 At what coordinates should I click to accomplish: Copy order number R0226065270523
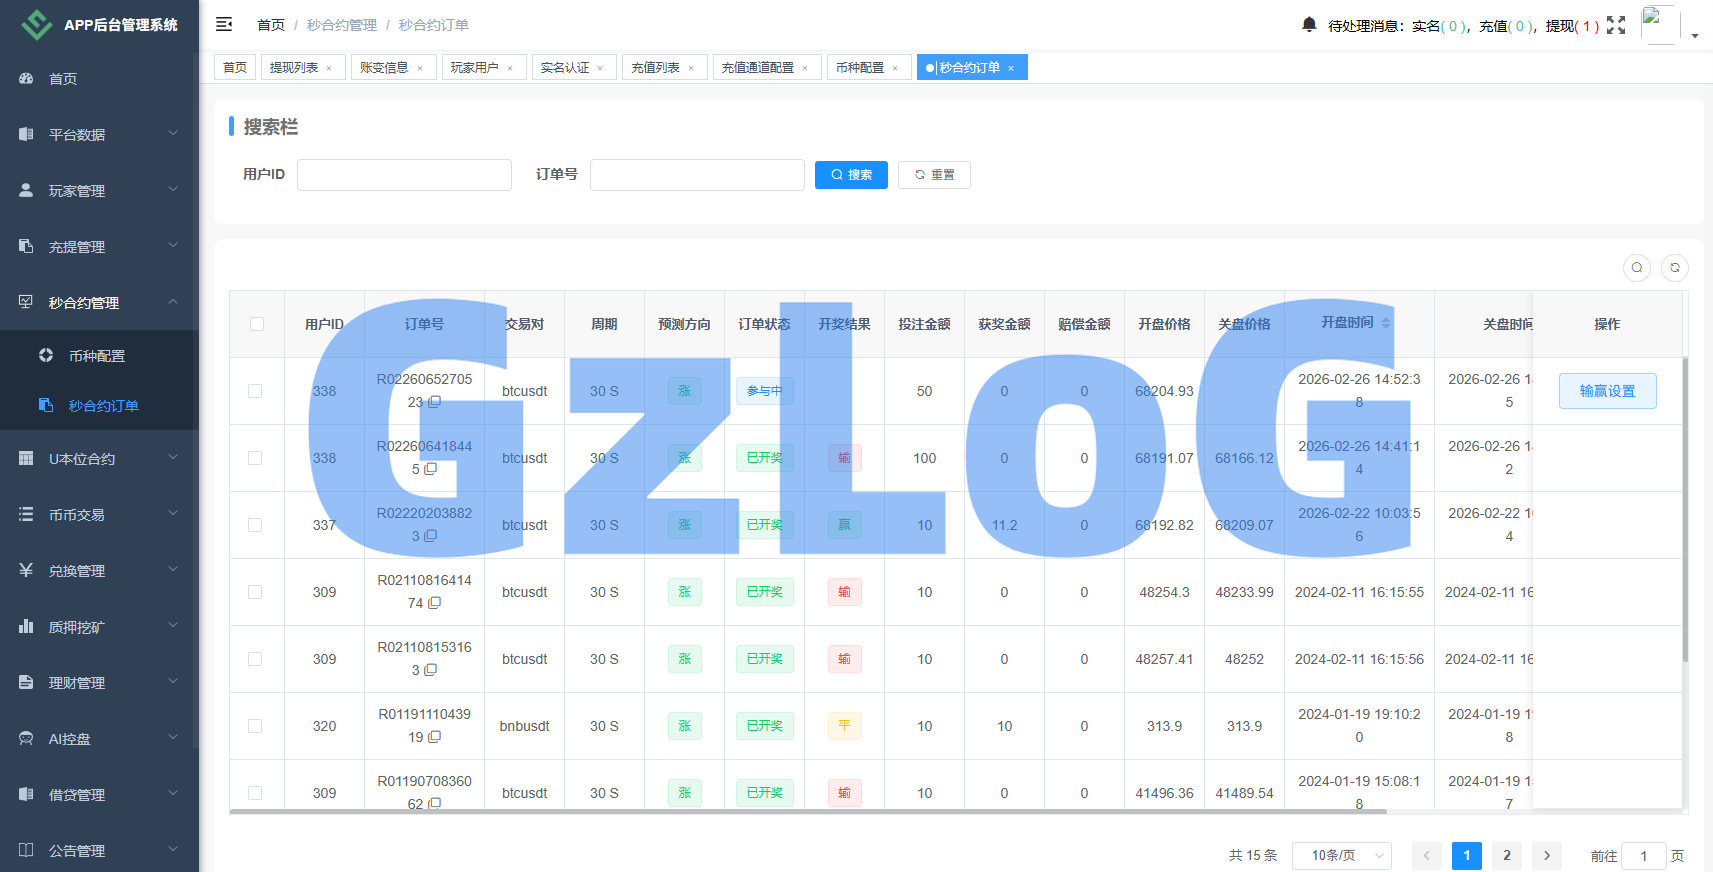click(x=435, y=402)
